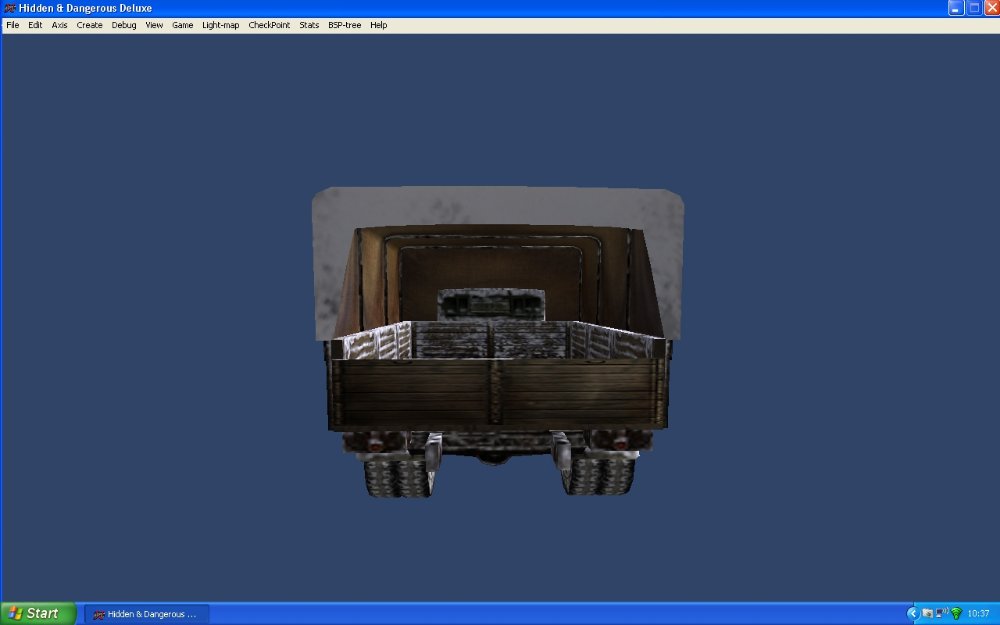
Task: Maximize the Hidden & Dangerous Deluxe window
Action: point(974,8)
